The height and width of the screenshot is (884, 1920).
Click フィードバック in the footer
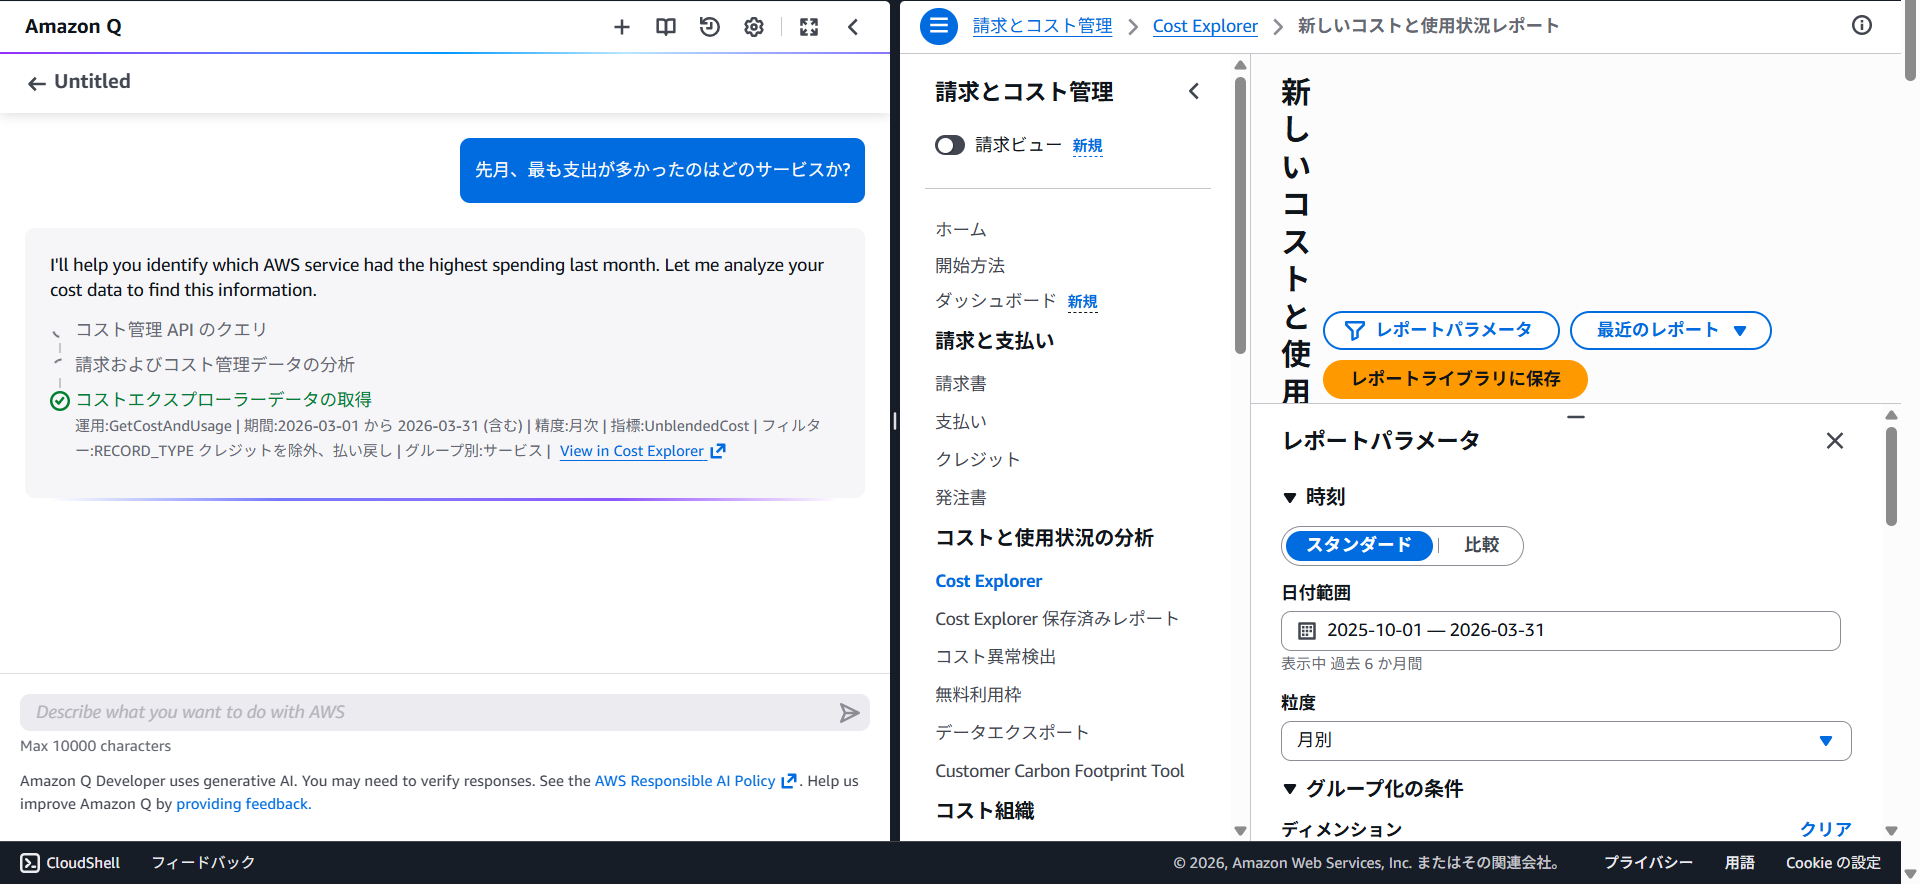[x=203, y=863]
